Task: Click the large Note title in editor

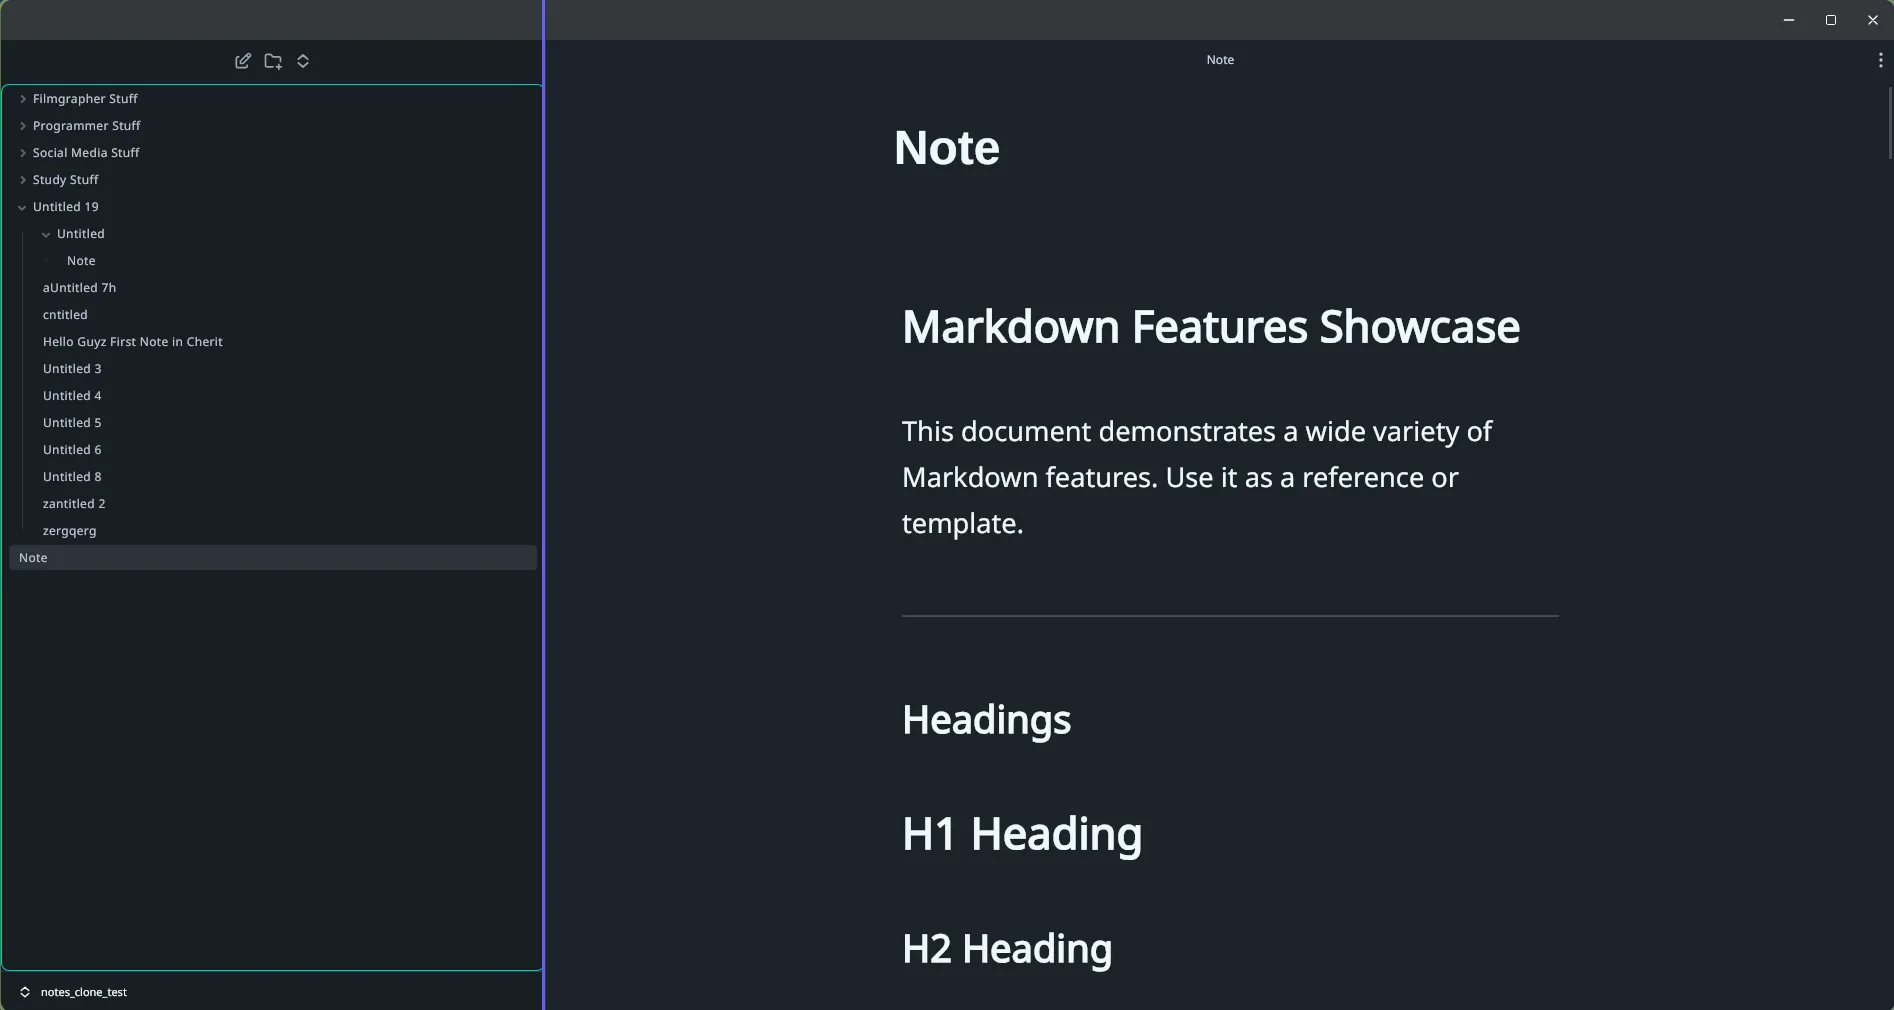Action: 946,148
